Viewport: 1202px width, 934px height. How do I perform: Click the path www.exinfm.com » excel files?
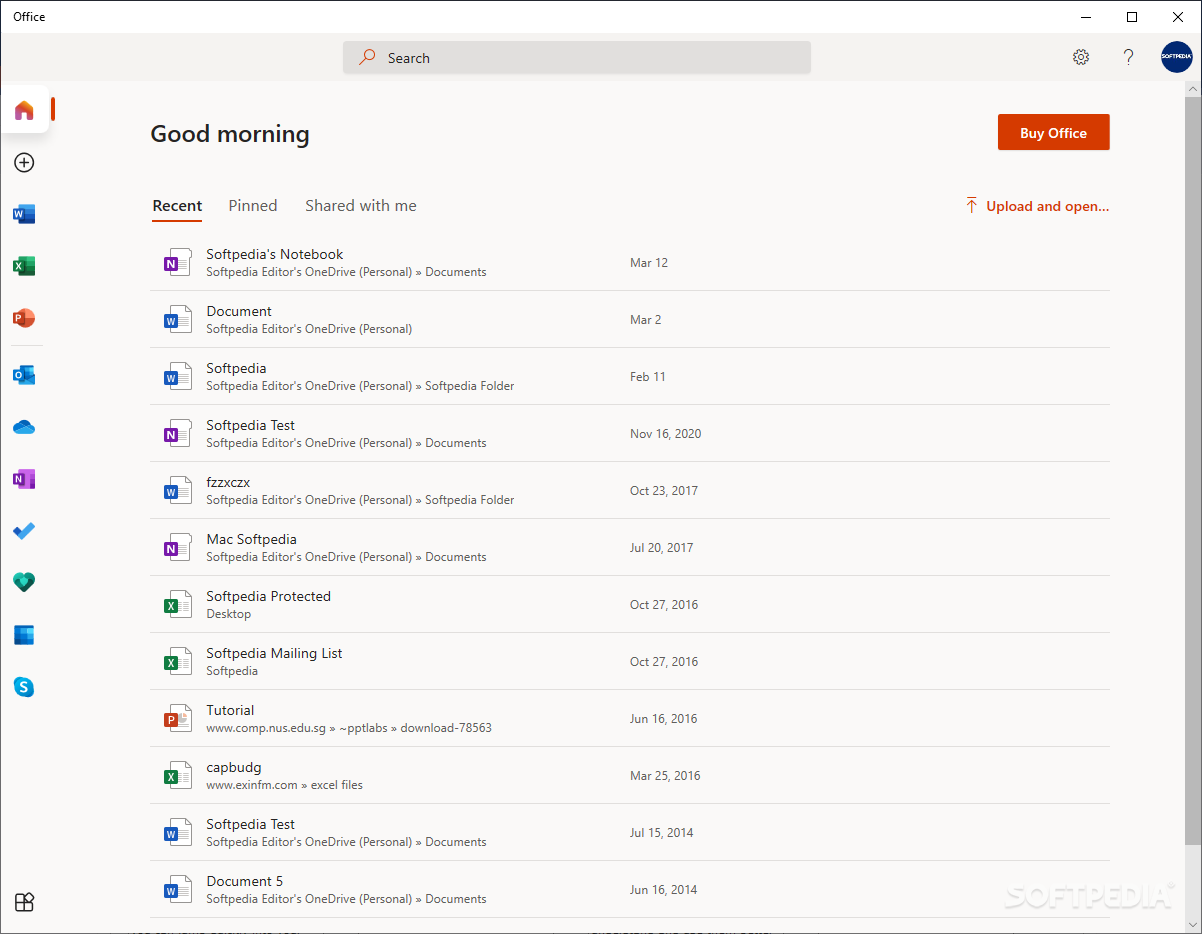(285, 785)
